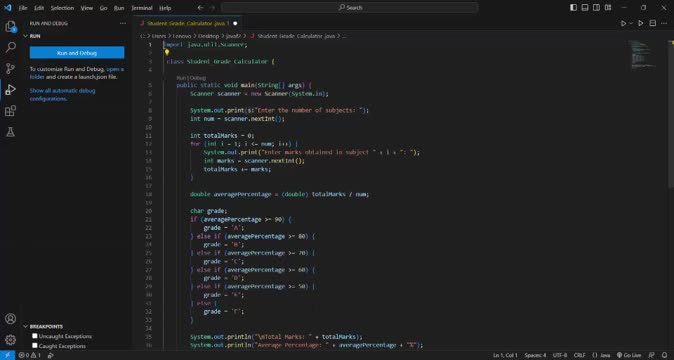This screenshot has width=674, height=360.
Task: Open the Terminal menu
Action: pos(142,8)
